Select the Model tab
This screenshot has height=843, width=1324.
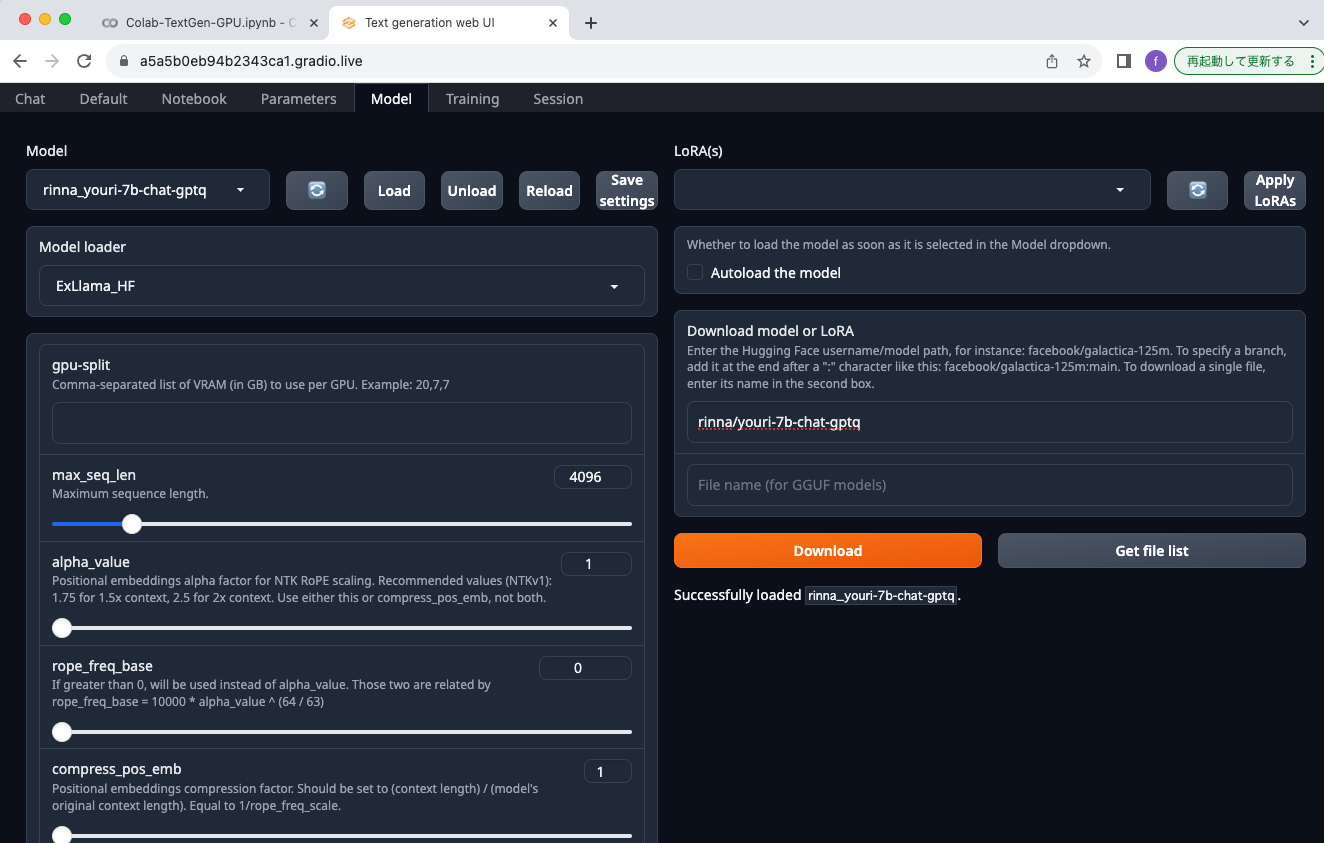click(391, 98)
